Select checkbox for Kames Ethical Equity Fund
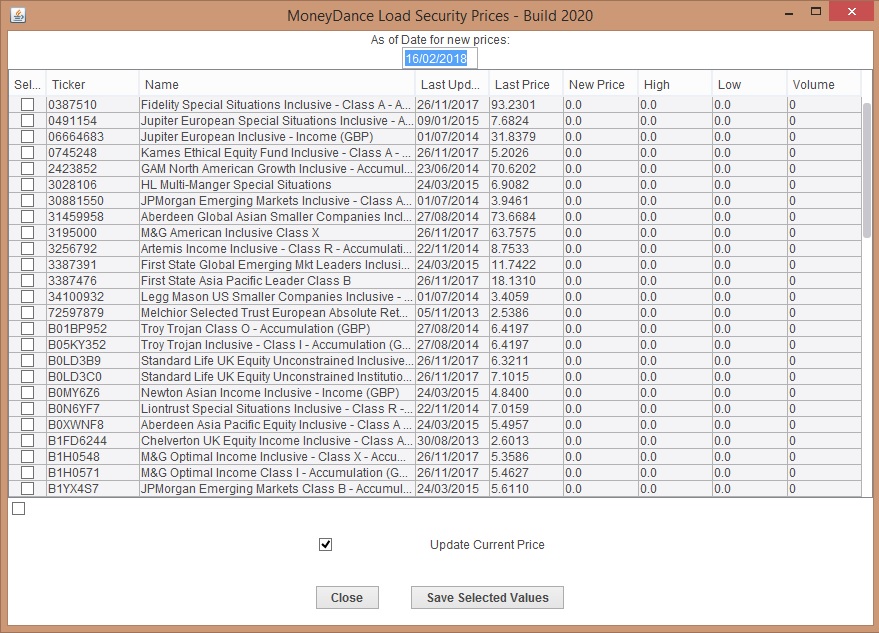 coord(27,153)
